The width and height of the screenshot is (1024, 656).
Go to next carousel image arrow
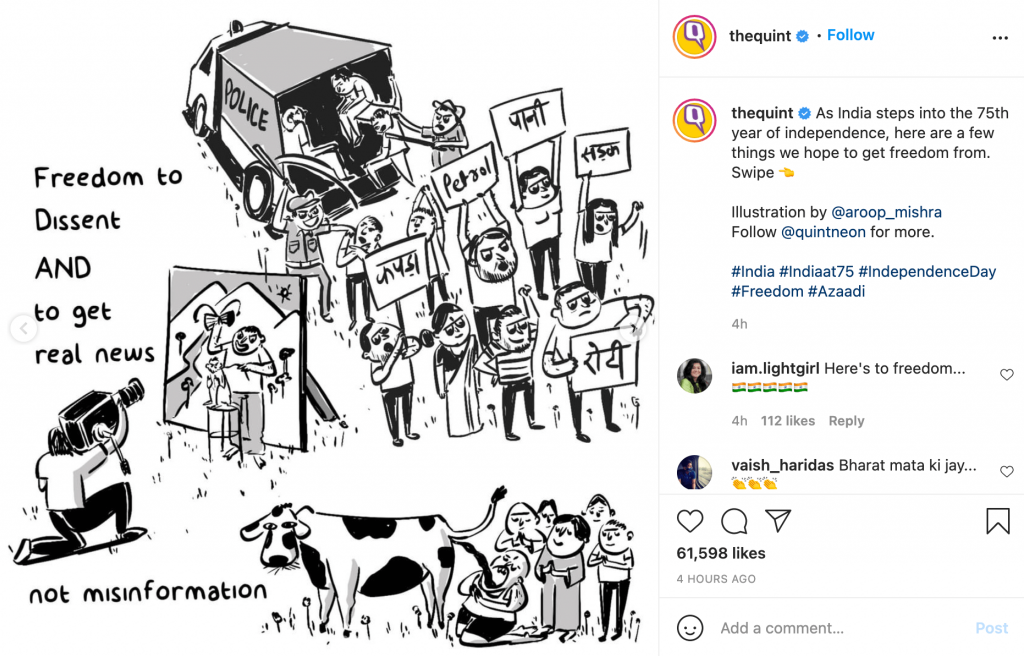(x=635, y=329)
